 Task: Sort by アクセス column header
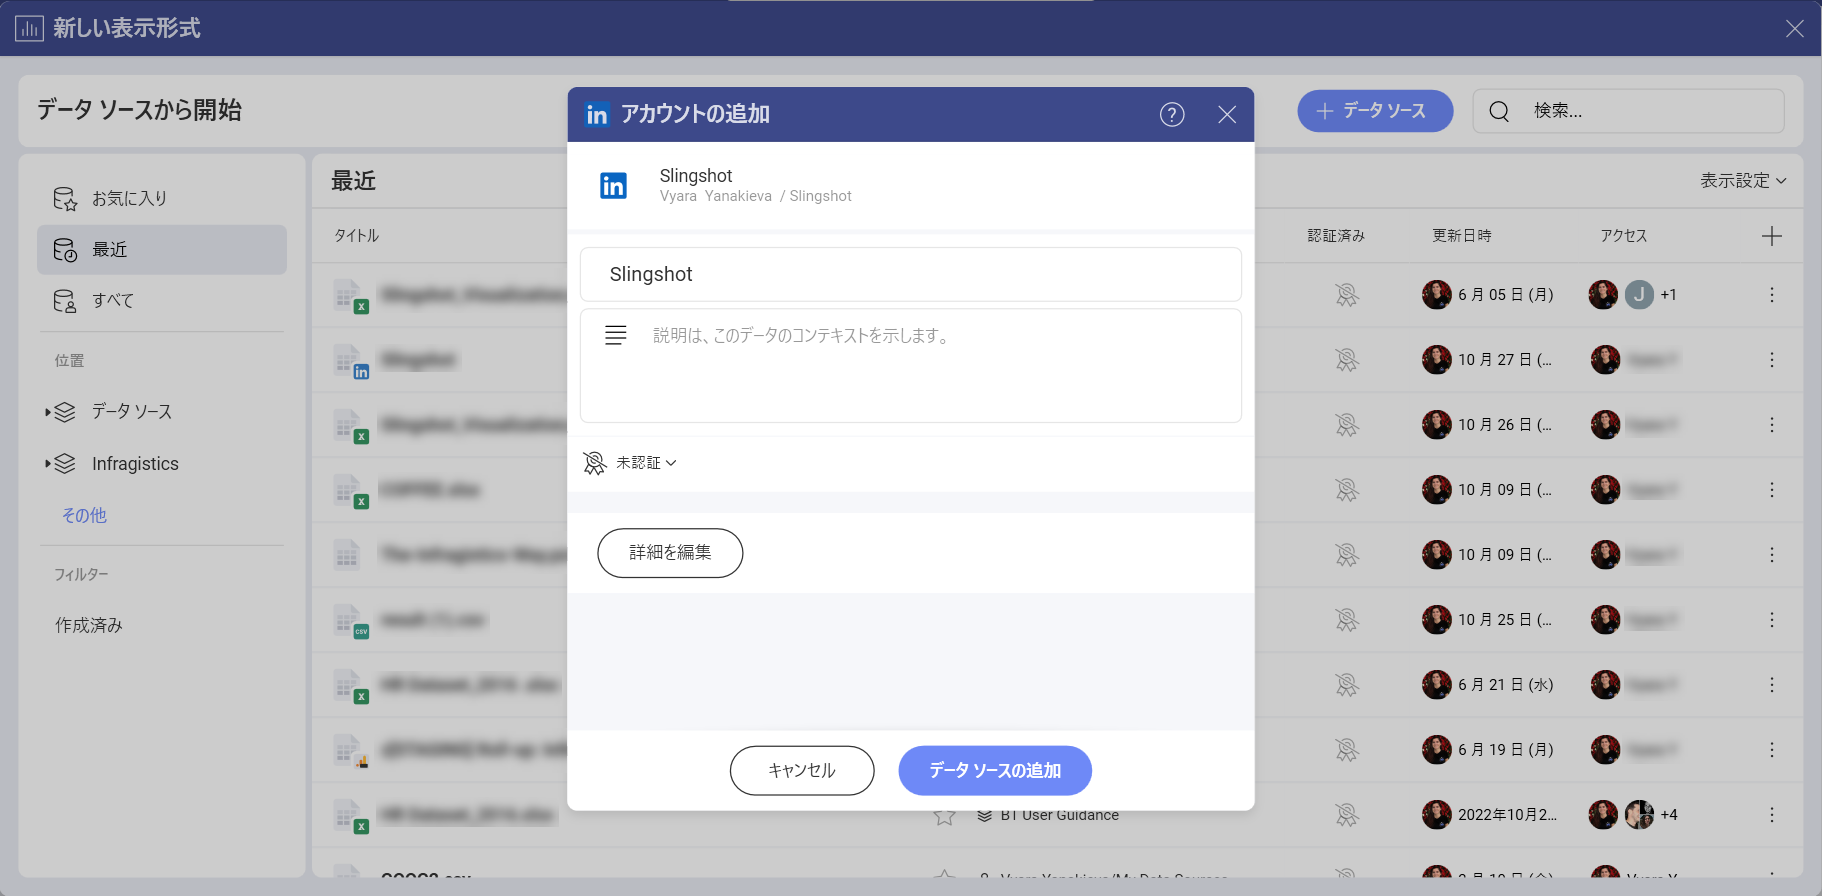click(1624, 236)
